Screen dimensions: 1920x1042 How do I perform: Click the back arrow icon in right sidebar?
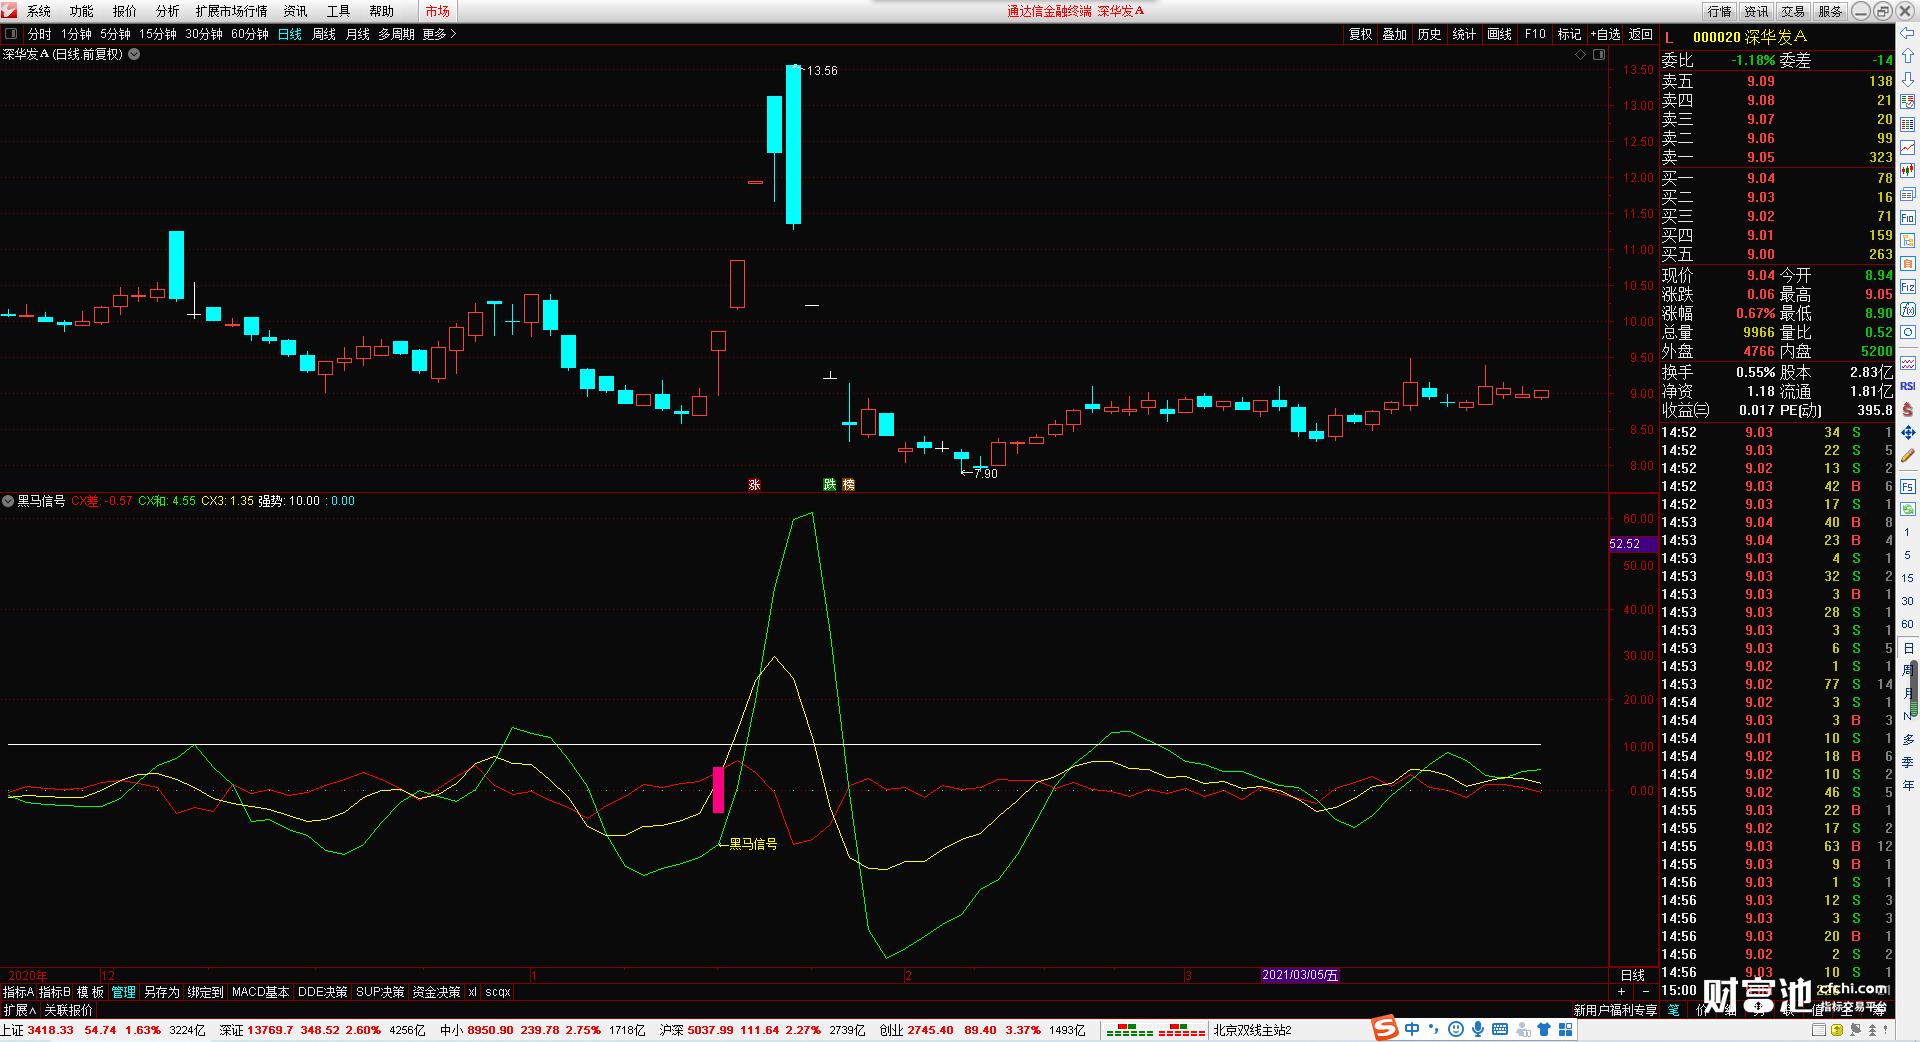(x=1908, y=33)
